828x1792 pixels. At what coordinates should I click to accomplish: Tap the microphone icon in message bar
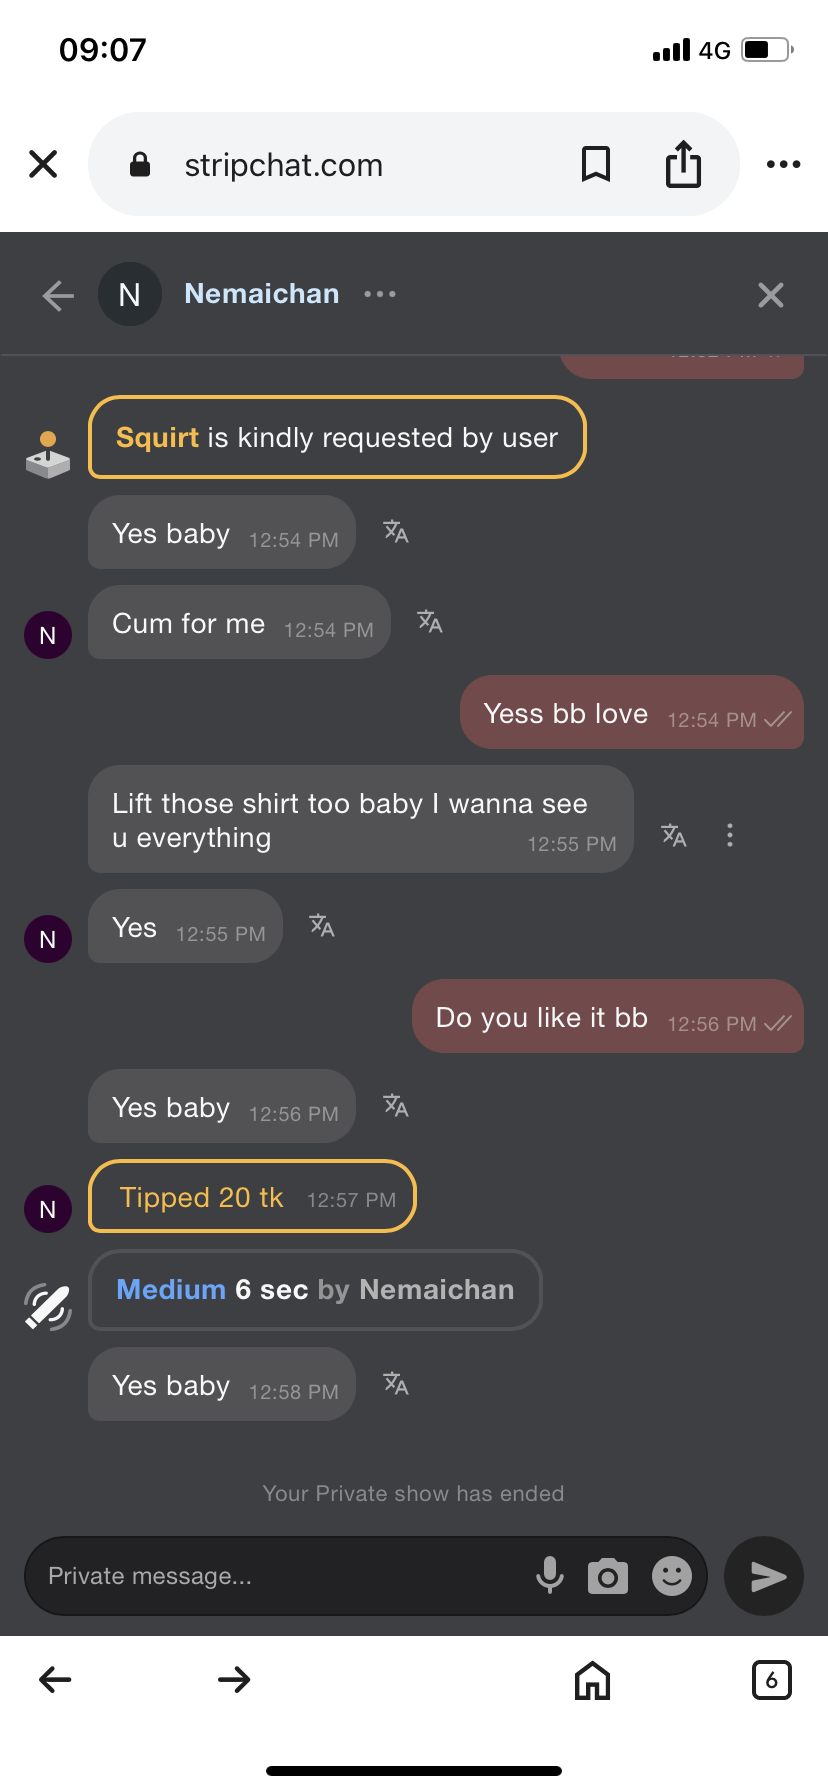click(x=549, y=1575)
